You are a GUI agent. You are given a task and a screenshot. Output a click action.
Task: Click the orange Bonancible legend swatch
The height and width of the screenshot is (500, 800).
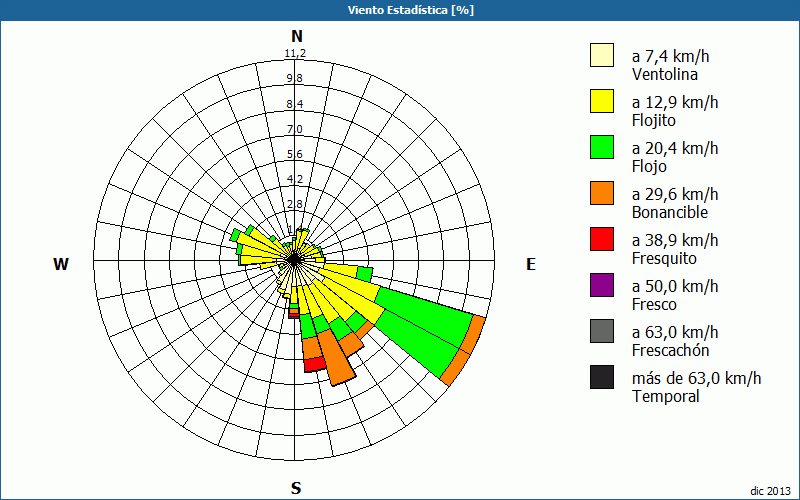tap(602, 193)
